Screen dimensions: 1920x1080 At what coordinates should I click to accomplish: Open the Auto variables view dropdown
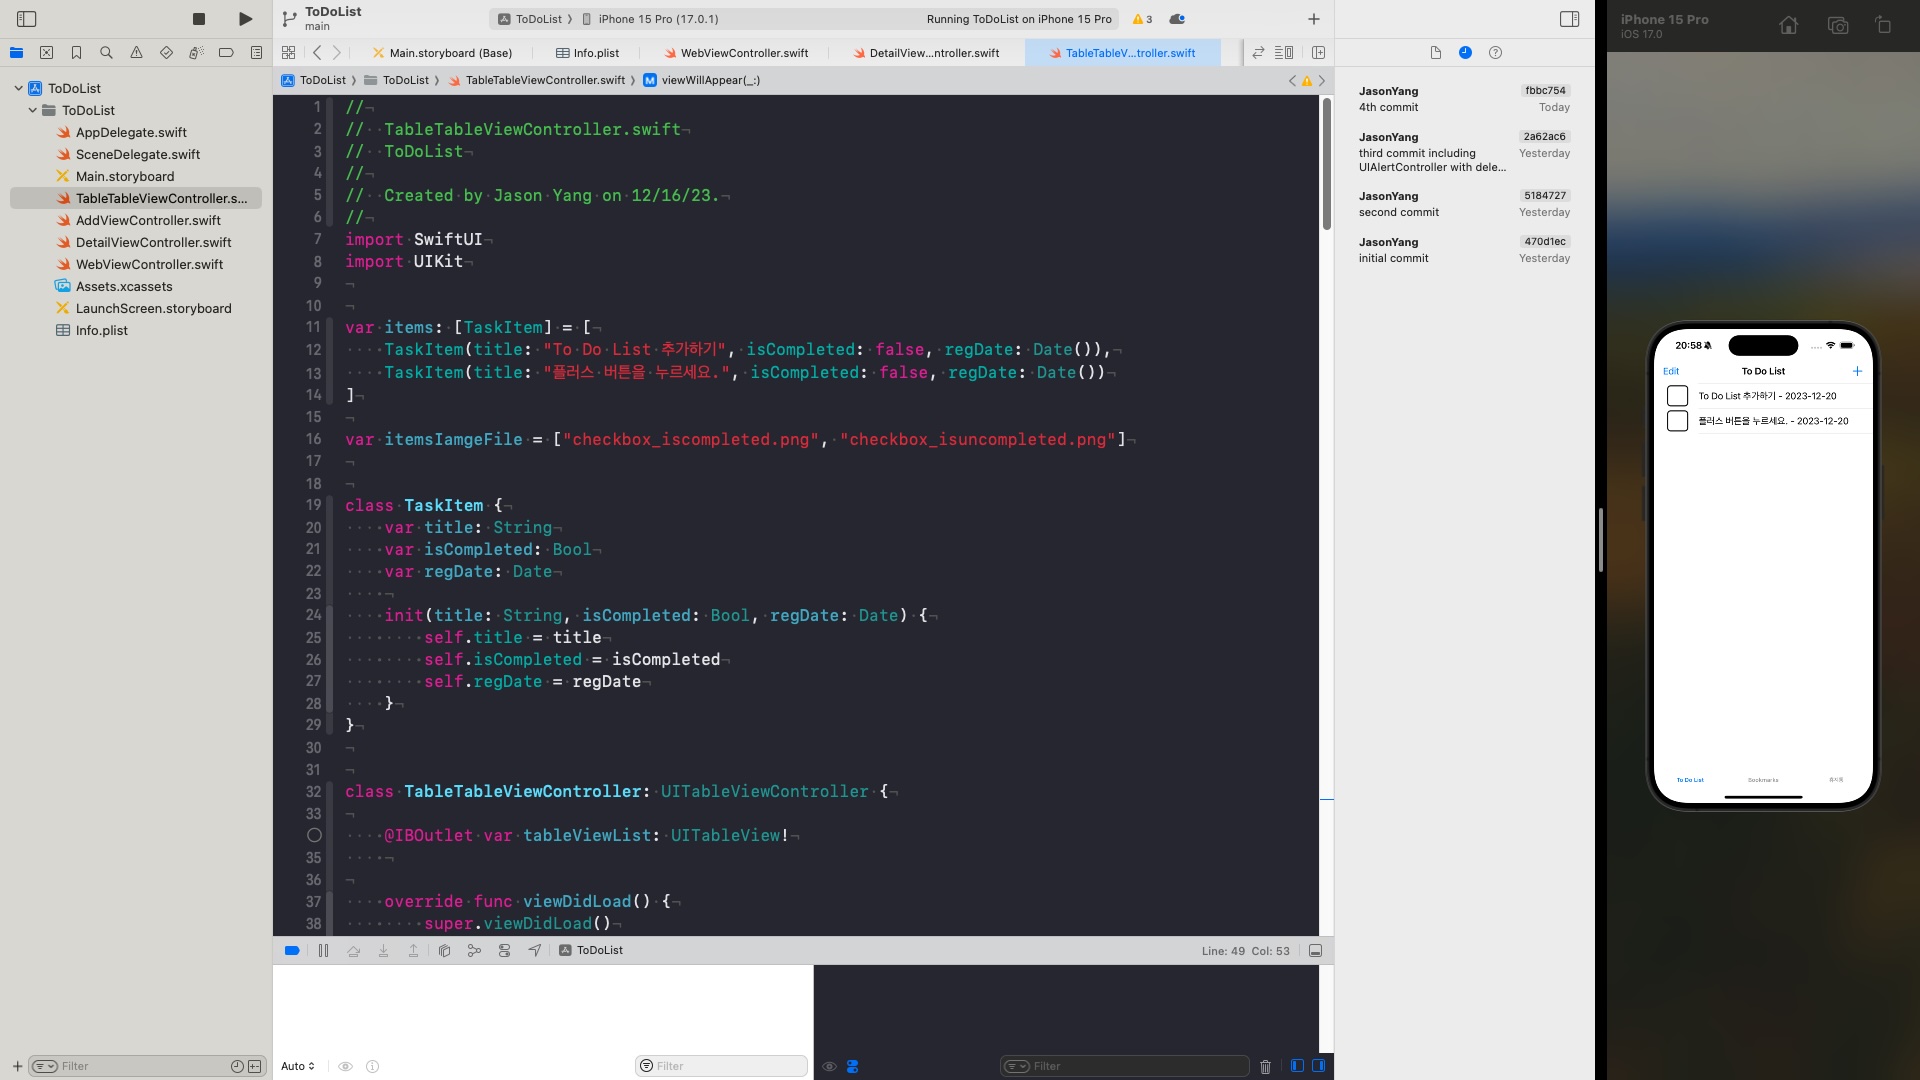tap(298, 1067)
